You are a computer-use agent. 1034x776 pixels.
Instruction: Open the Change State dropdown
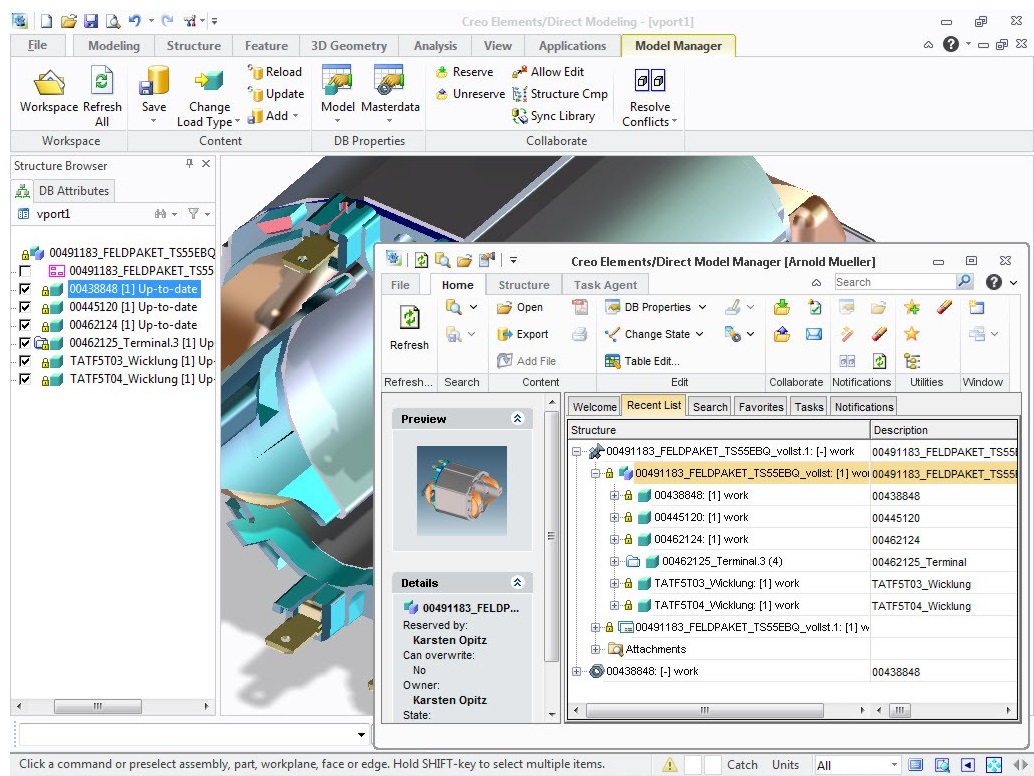tap(700, 334)
